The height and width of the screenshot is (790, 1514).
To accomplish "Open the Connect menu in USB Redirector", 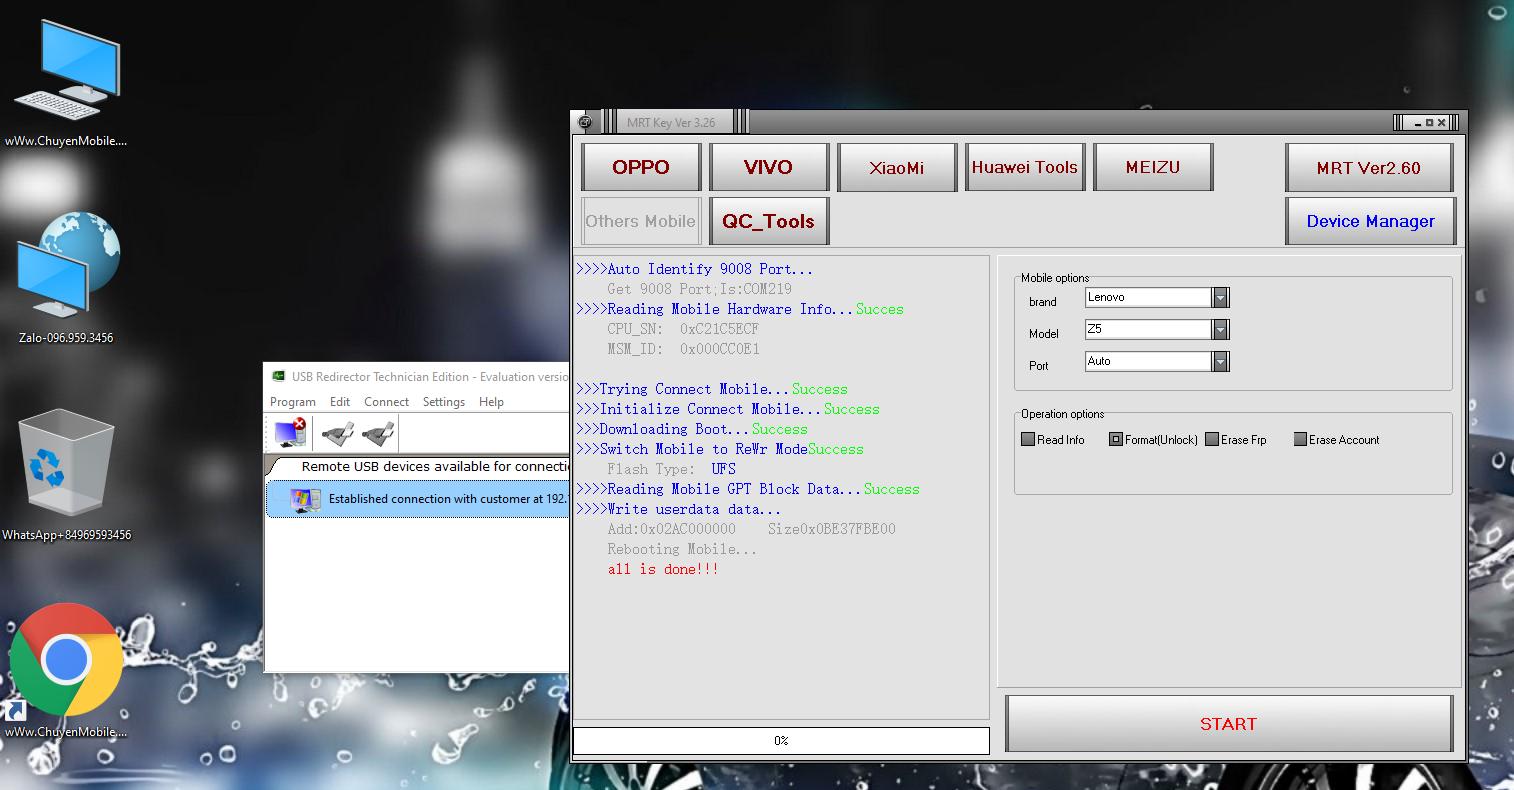I will (386, 402).
